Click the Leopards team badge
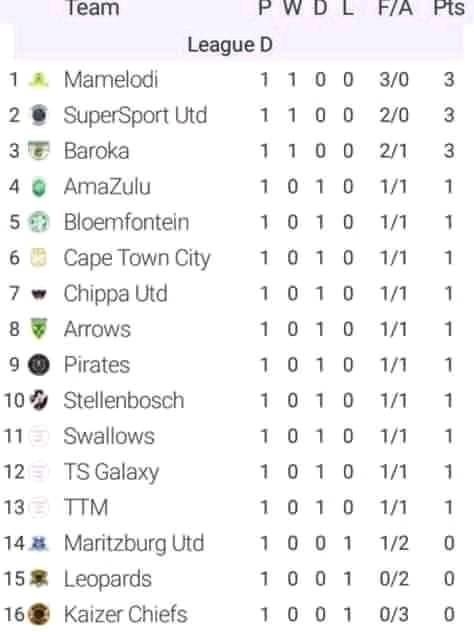Image resolution: width=474 pixels, height=632 pixels. [x=39, y=579]
